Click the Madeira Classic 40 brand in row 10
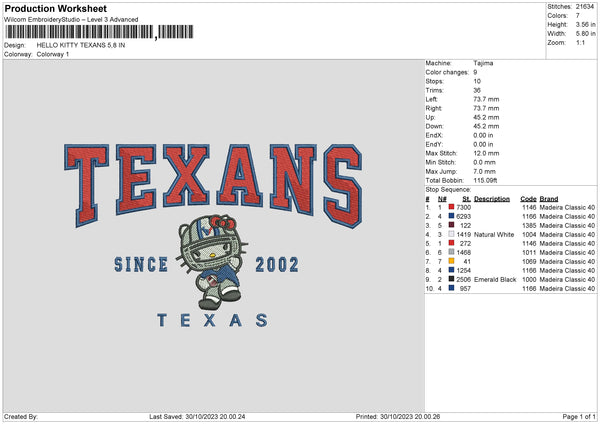Viewport: 600px width, 424px height. tap(567, 289)
